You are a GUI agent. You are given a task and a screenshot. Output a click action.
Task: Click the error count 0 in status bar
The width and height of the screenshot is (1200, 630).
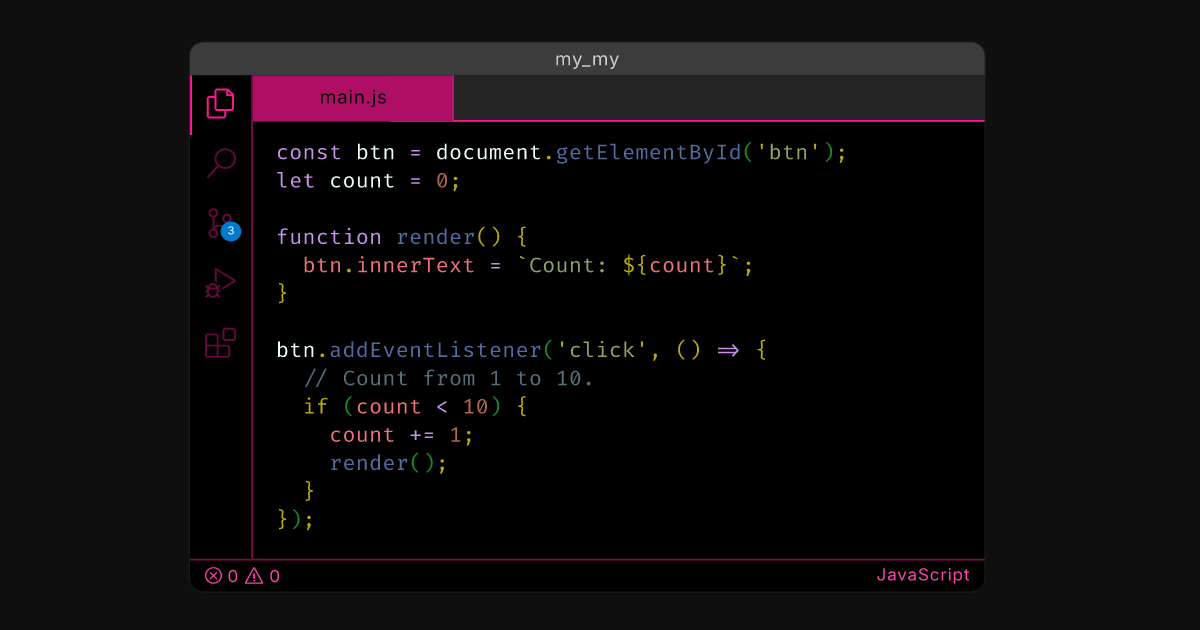(x=233, y=576)
